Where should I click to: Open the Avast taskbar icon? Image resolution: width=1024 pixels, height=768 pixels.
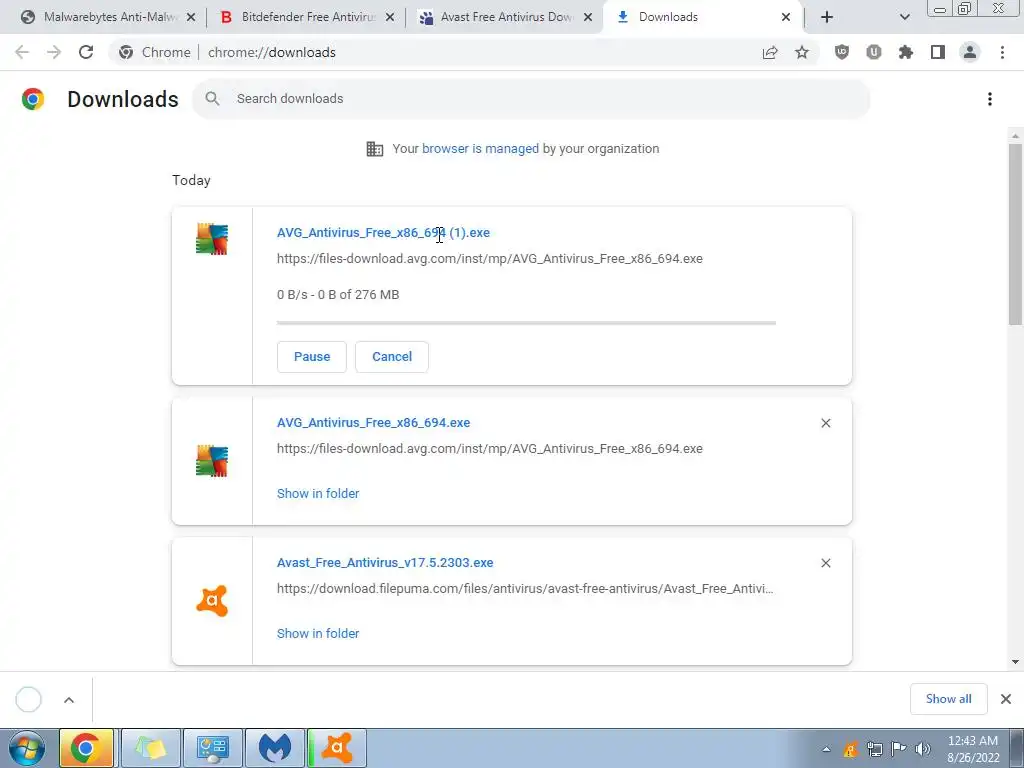point(337,748)
